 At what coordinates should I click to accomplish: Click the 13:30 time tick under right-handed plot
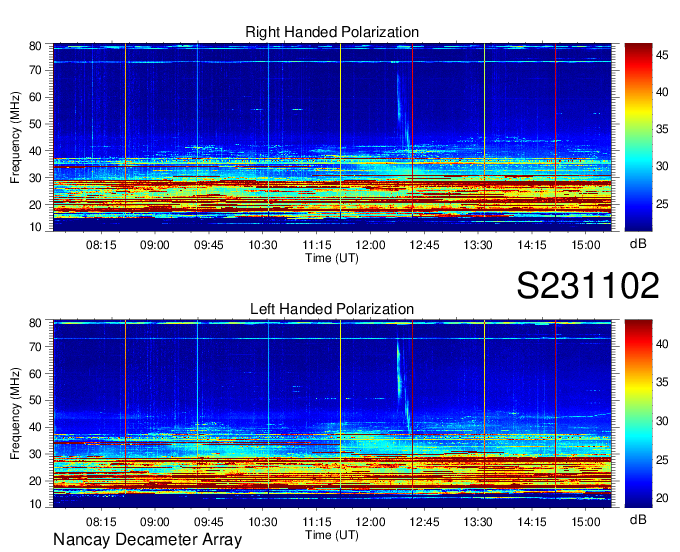[x=478, y=245]
